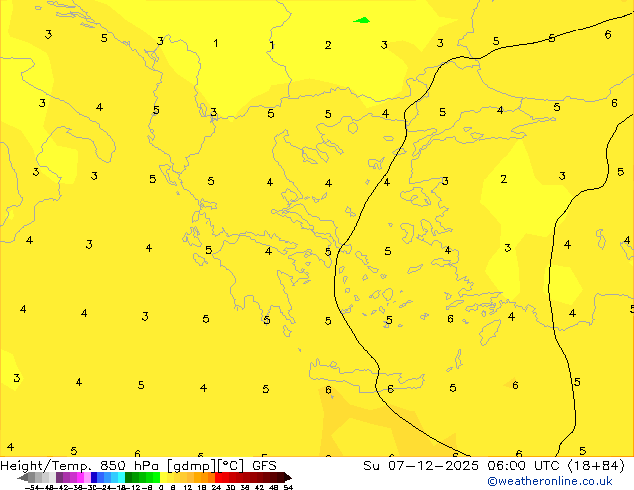
Task: Click the "[gdmp]" unit label
Action: [x=188, y=465]
